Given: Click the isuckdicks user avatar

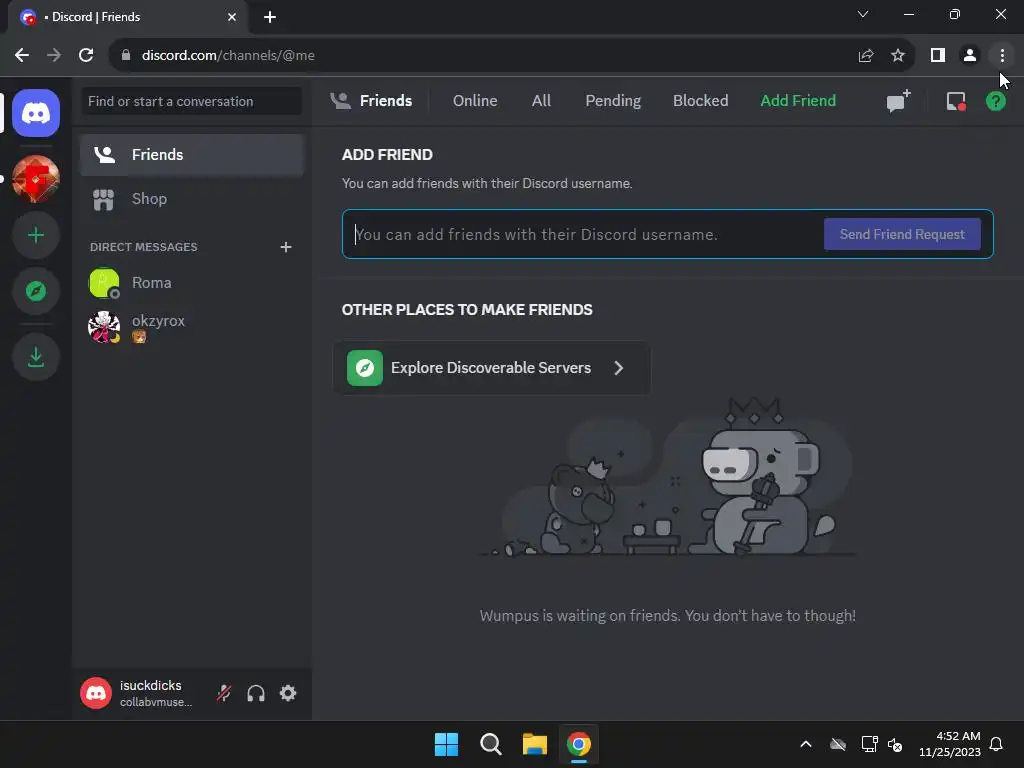Looking at the screenshot, I should pos(96,693).
